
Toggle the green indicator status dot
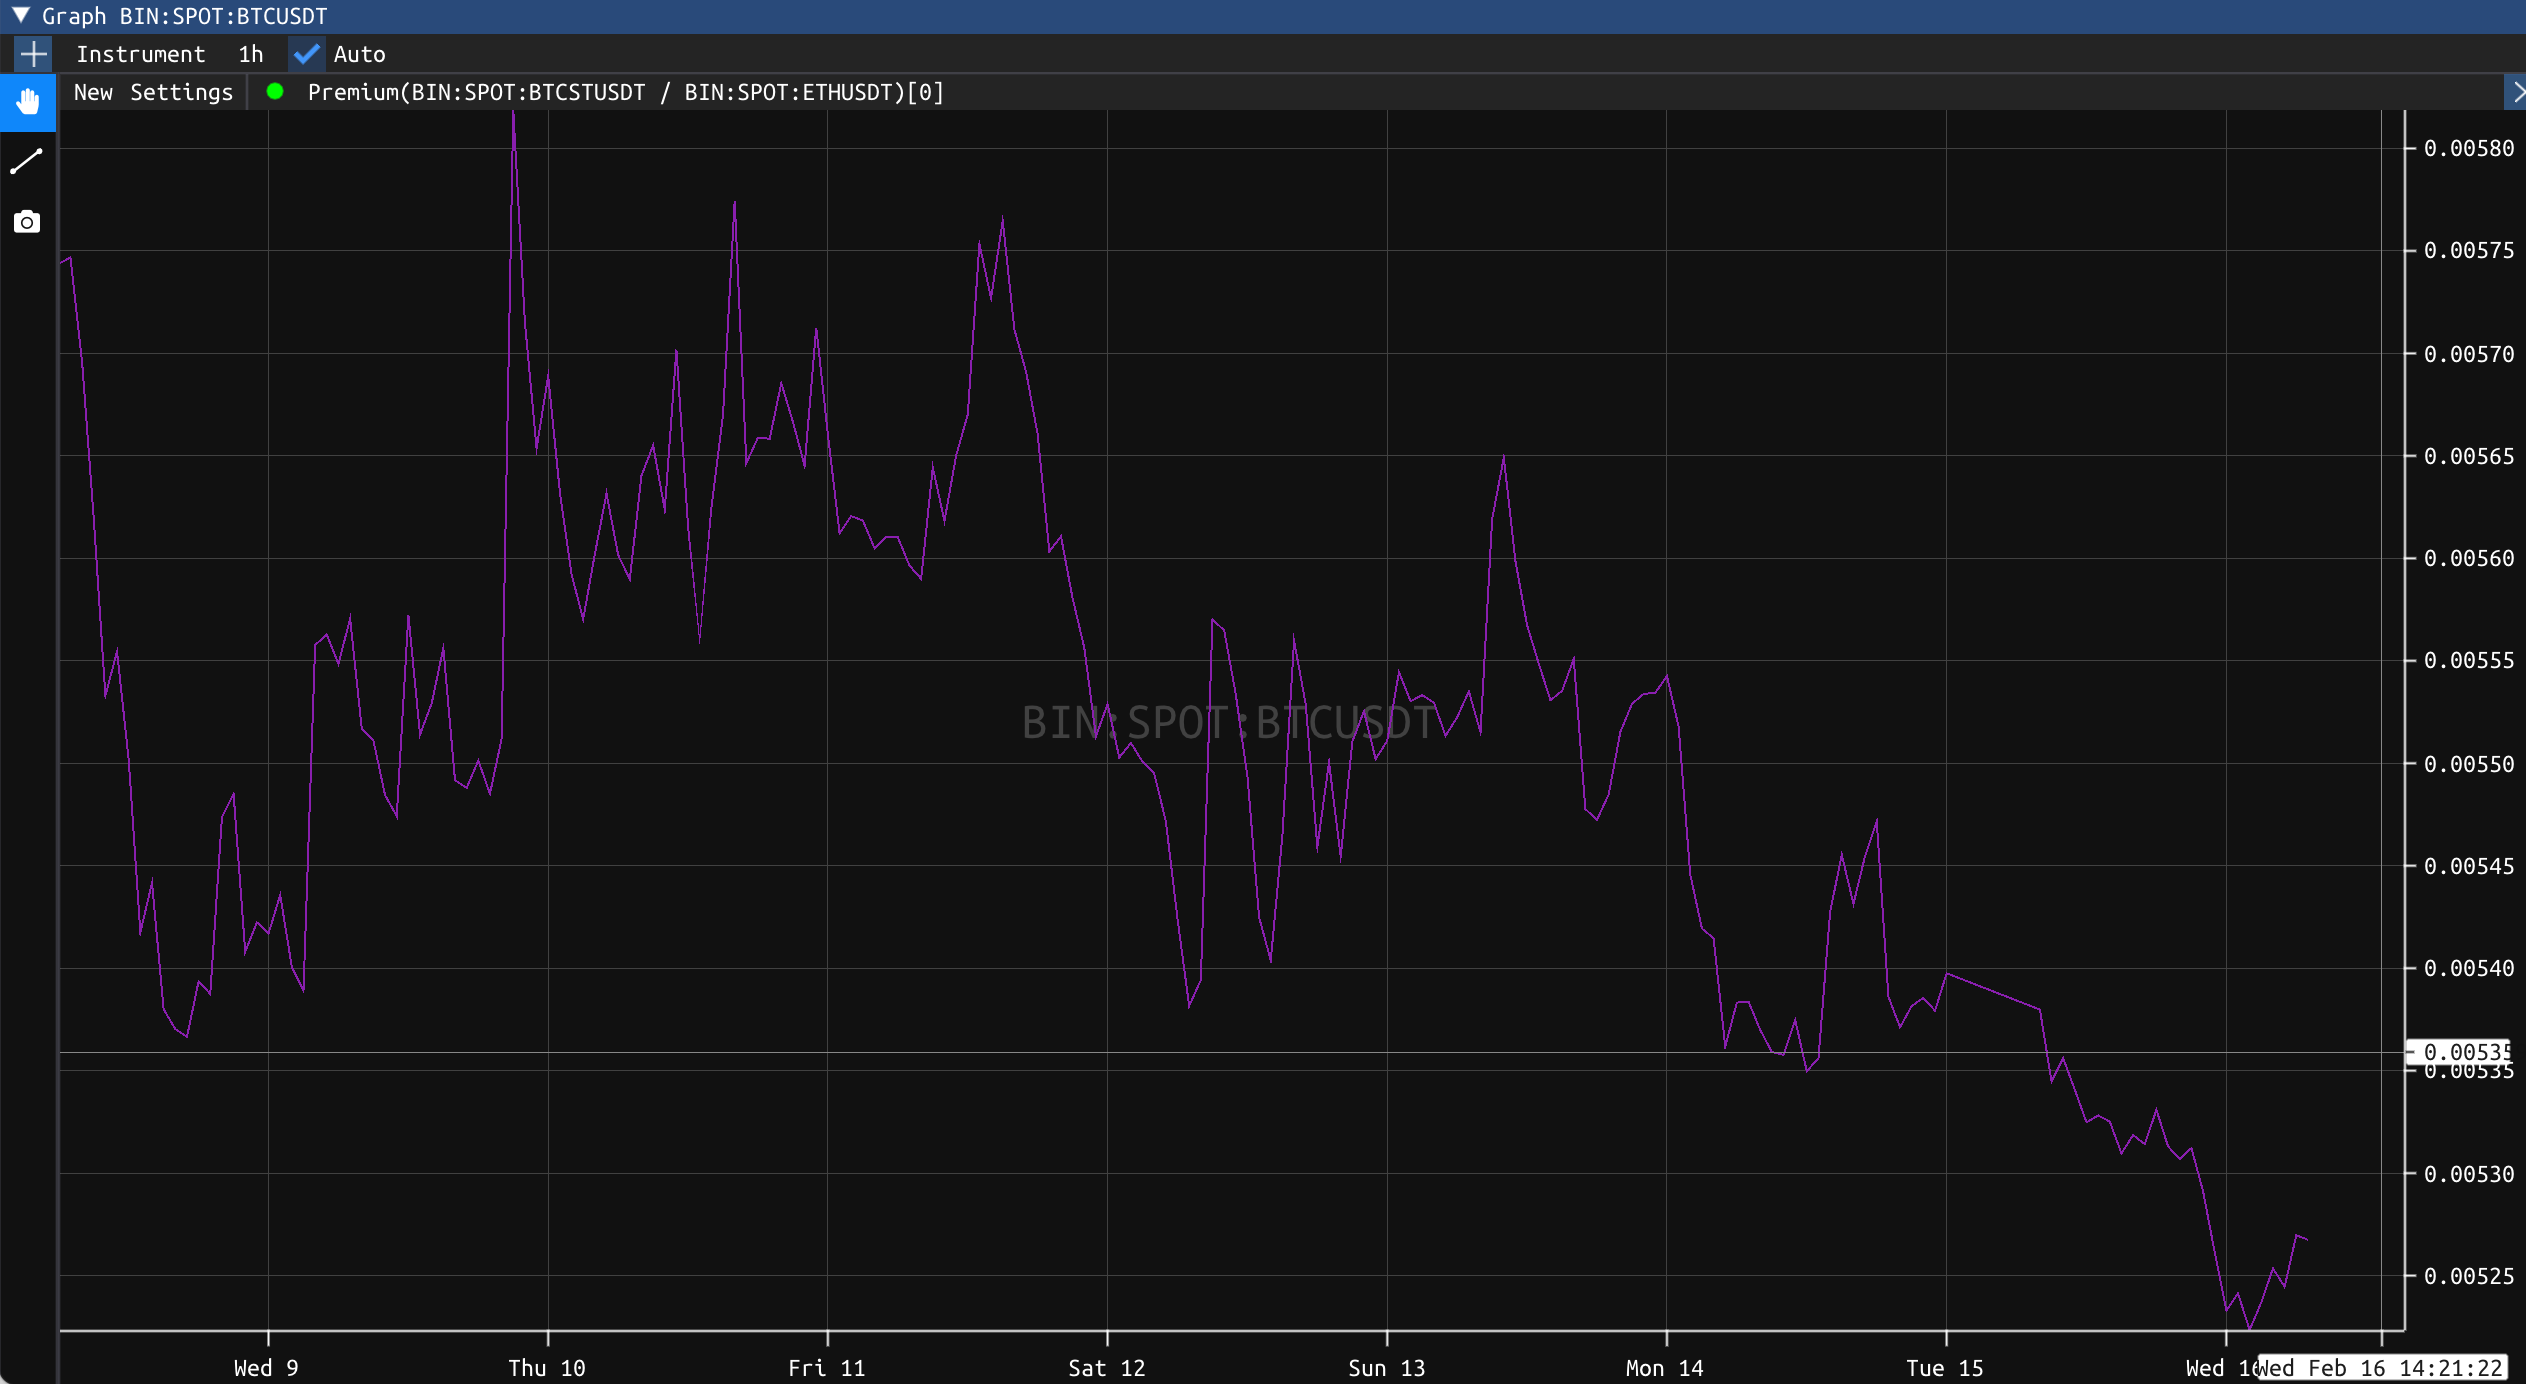(x=275, y=92)
